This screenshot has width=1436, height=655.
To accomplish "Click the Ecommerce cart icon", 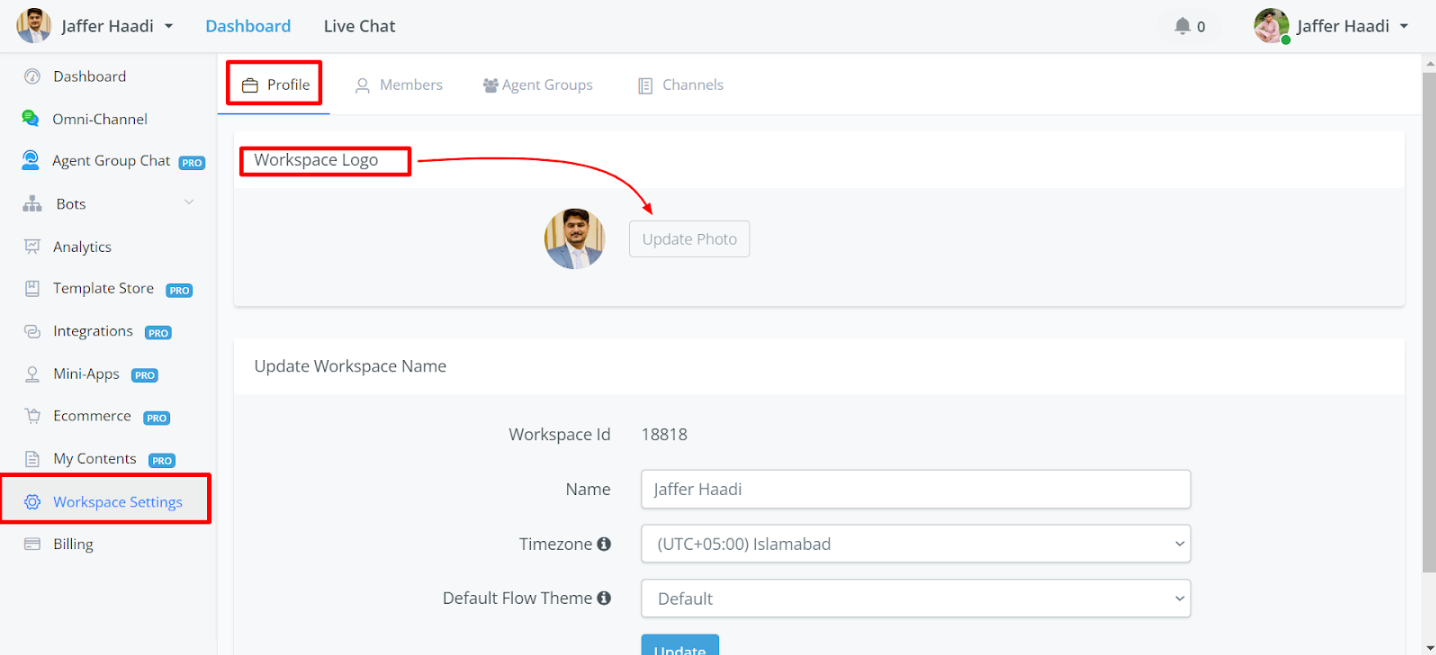I will (32, 416).
